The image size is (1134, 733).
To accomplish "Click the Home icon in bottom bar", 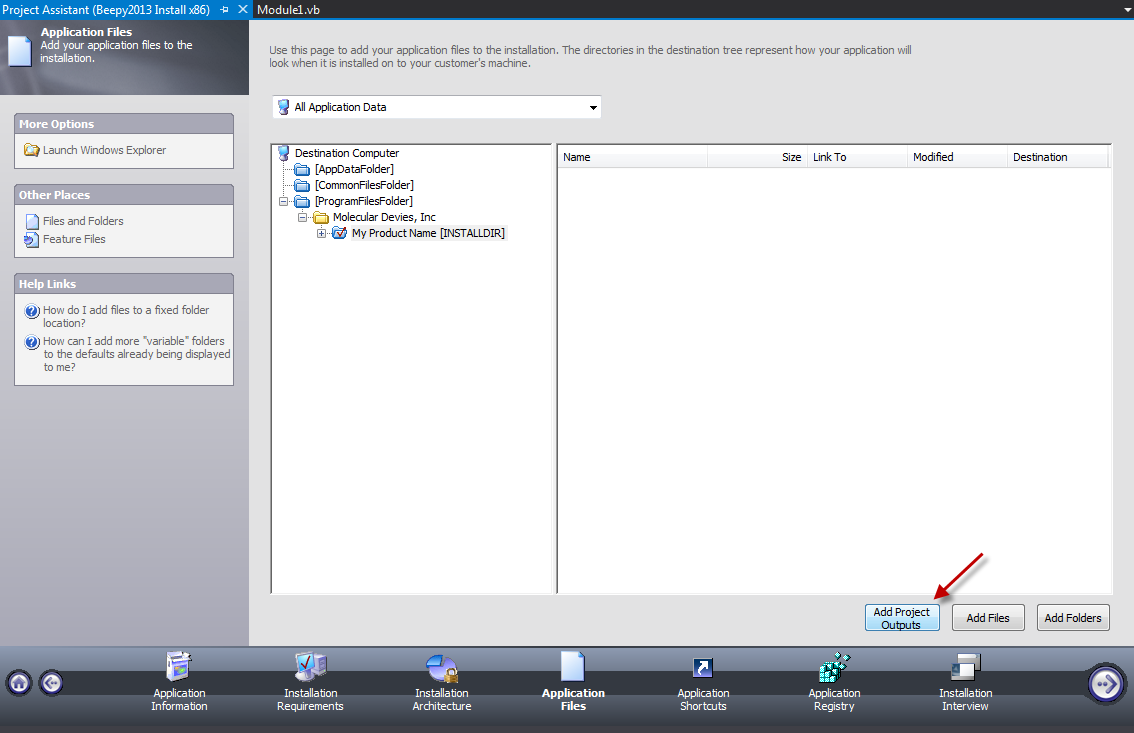I will coord(18,681).
